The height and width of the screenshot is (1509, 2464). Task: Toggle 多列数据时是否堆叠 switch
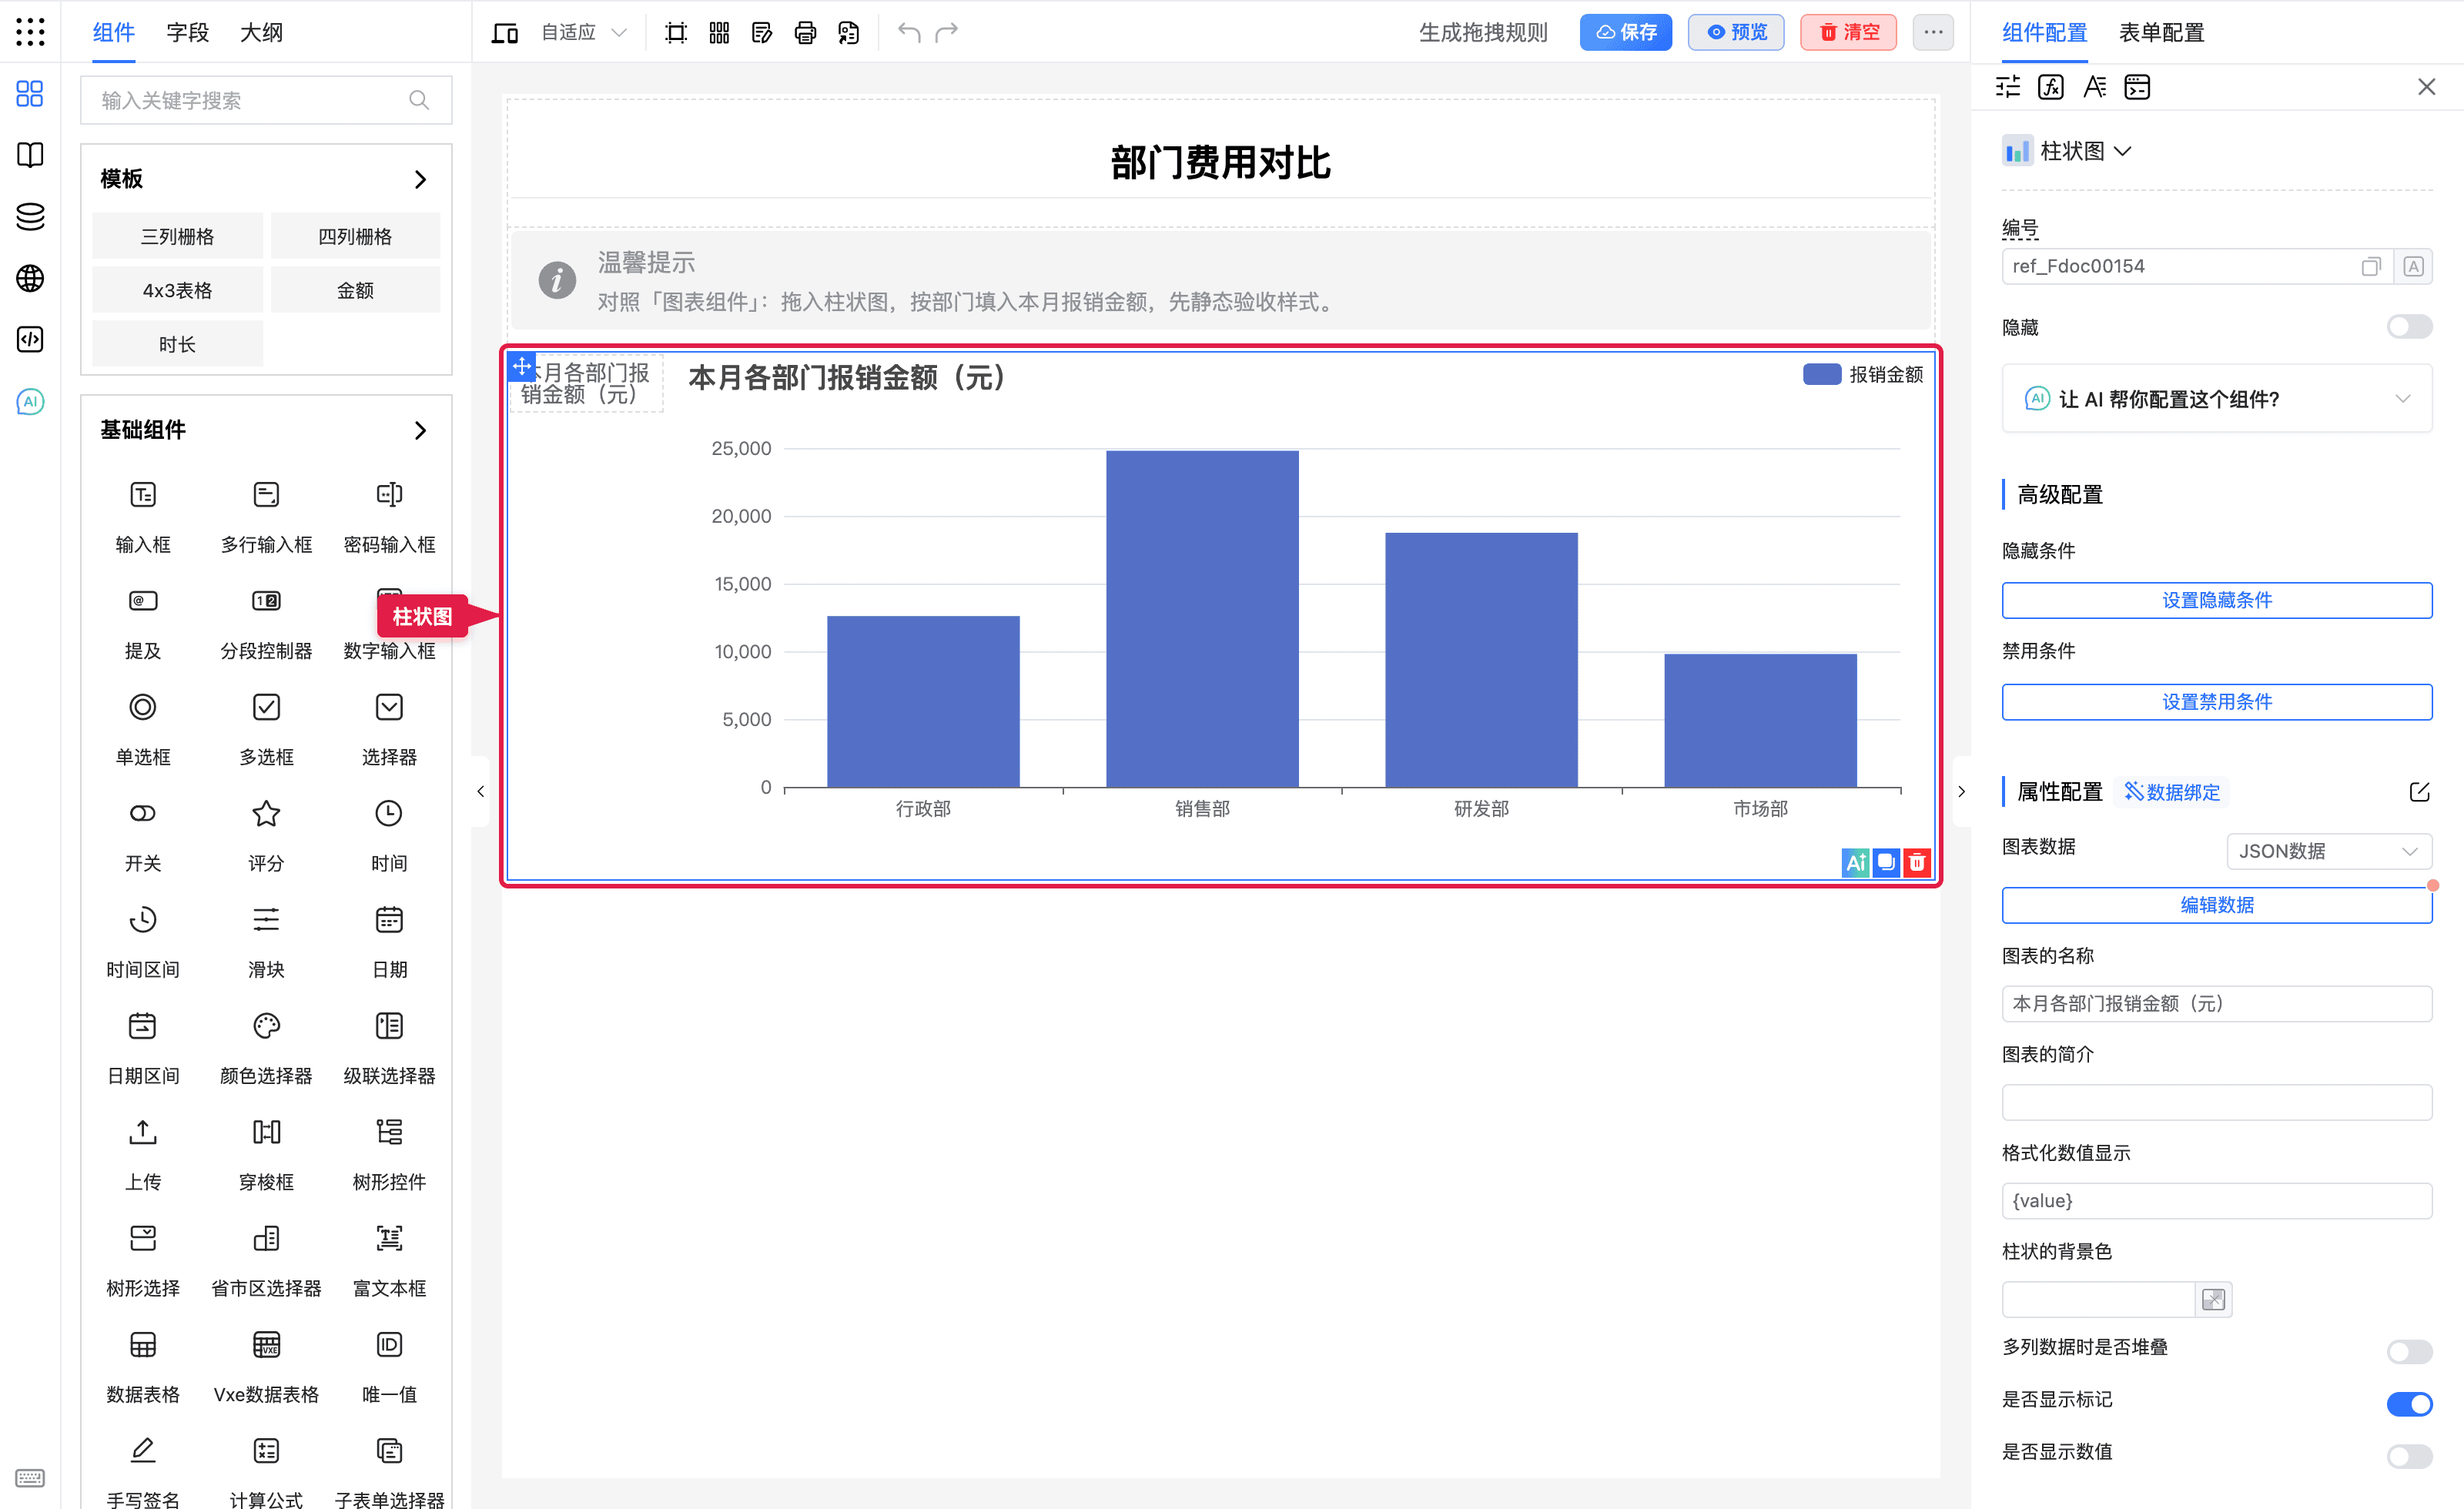pyautogui.click(x=2410, y=1352)
